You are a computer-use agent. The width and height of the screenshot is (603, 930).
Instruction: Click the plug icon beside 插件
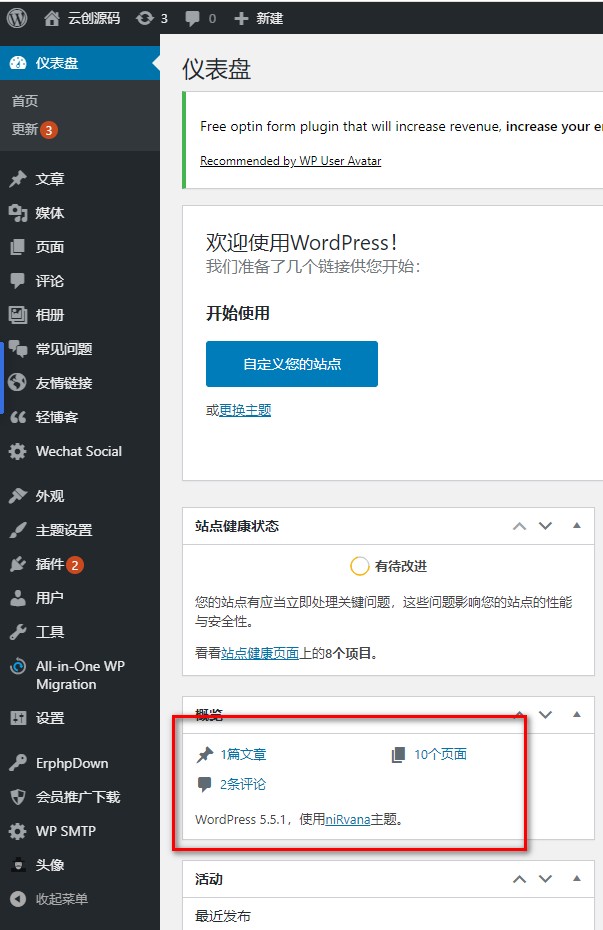click(18, 564)
